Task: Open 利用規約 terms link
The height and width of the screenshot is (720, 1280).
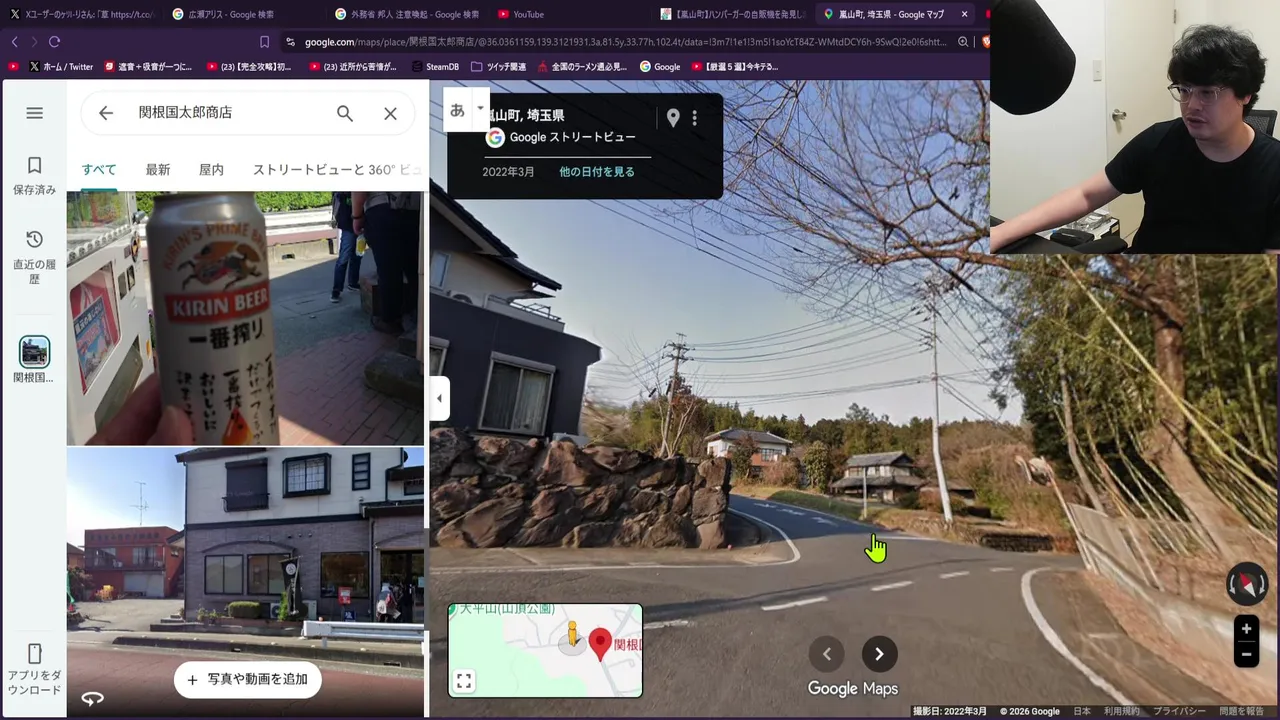Action: tap(1121, 711)
